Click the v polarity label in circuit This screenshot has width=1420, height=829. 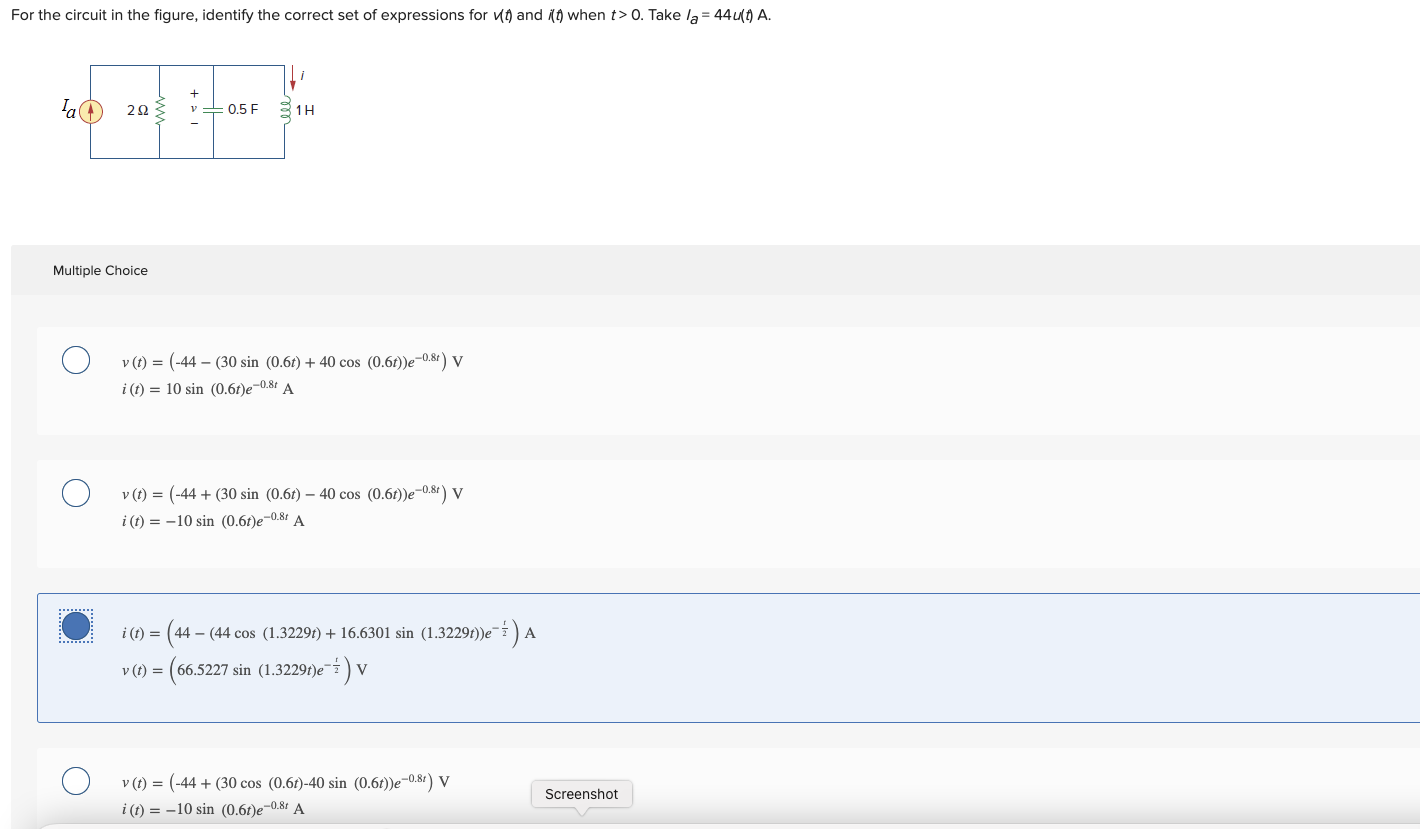(194, 109)
